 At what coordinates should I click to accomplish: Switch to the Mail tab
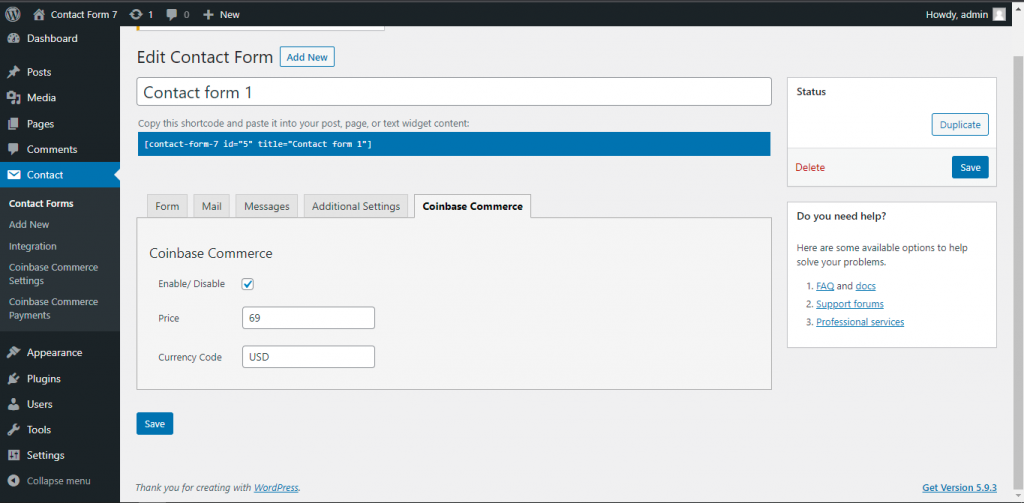tap(211, 206)
